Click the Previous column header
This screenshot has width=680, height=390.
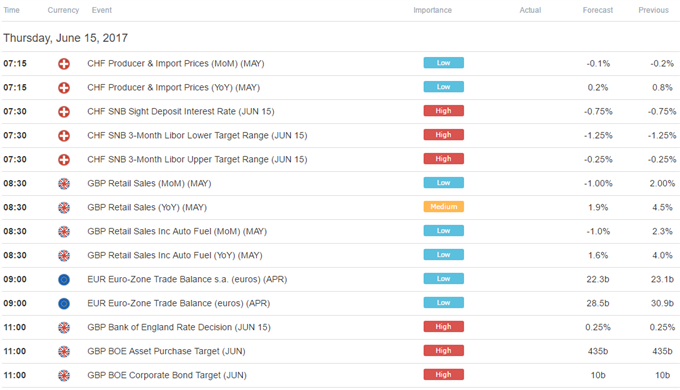(x=654, y=10)
